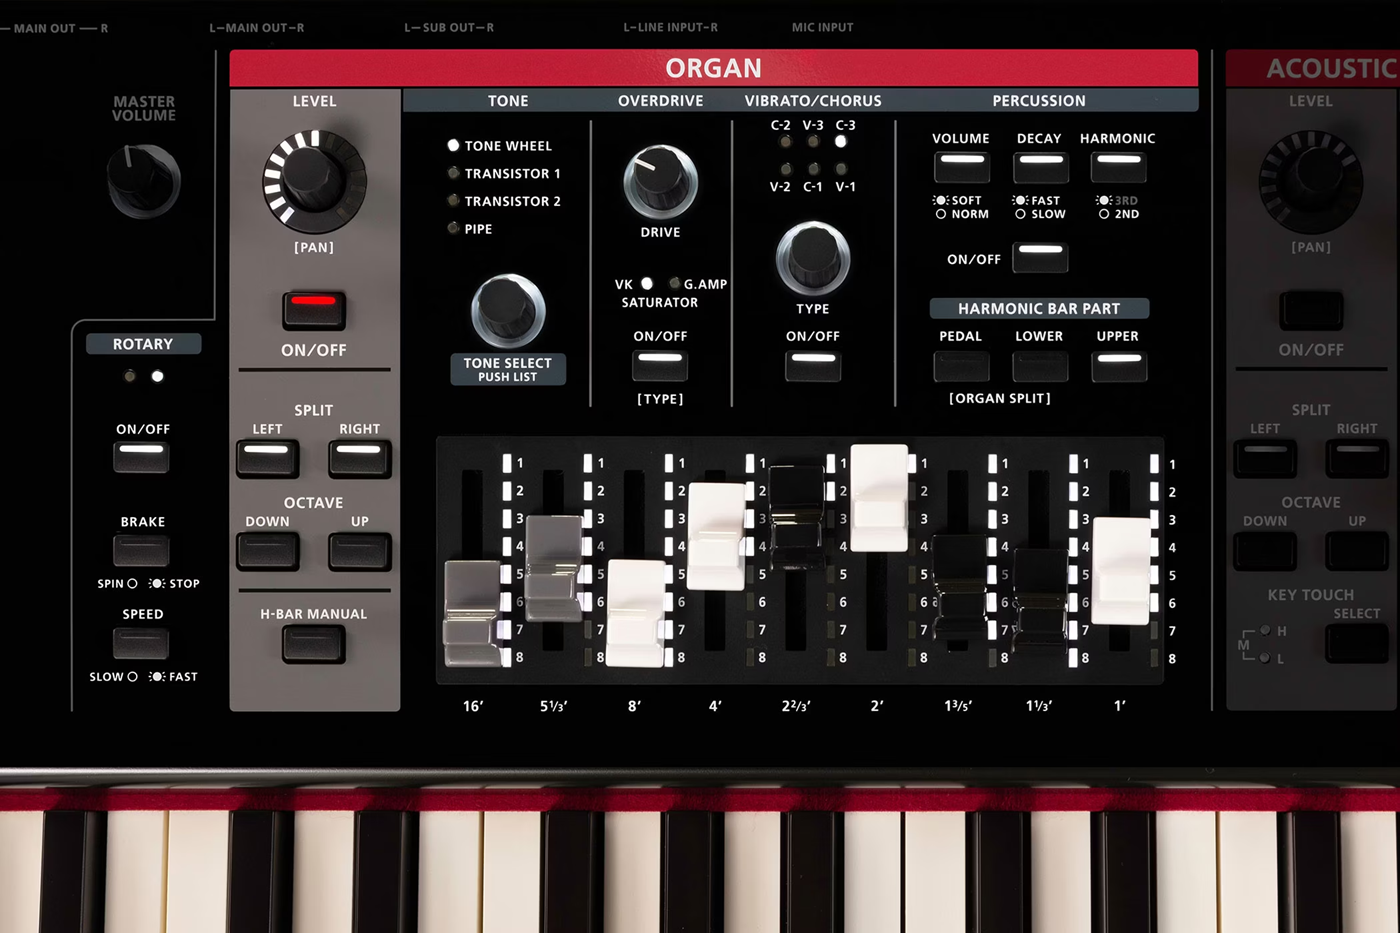Set Percussion Volume to soft
1400x933 pixels.
click(960, 166)
